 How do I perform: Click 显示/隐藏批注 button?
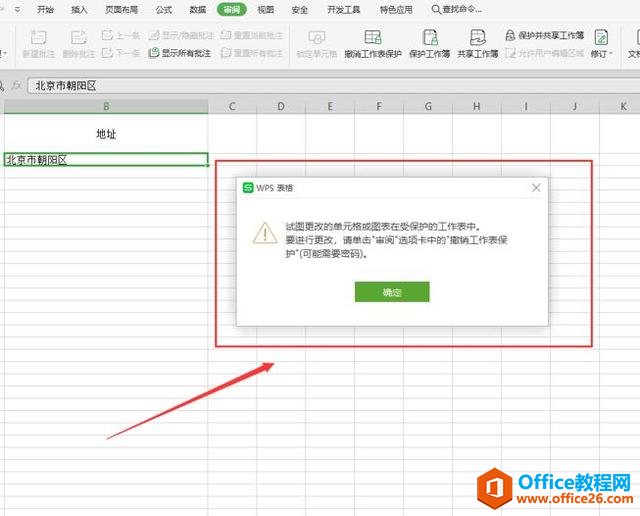click(181, 35)
